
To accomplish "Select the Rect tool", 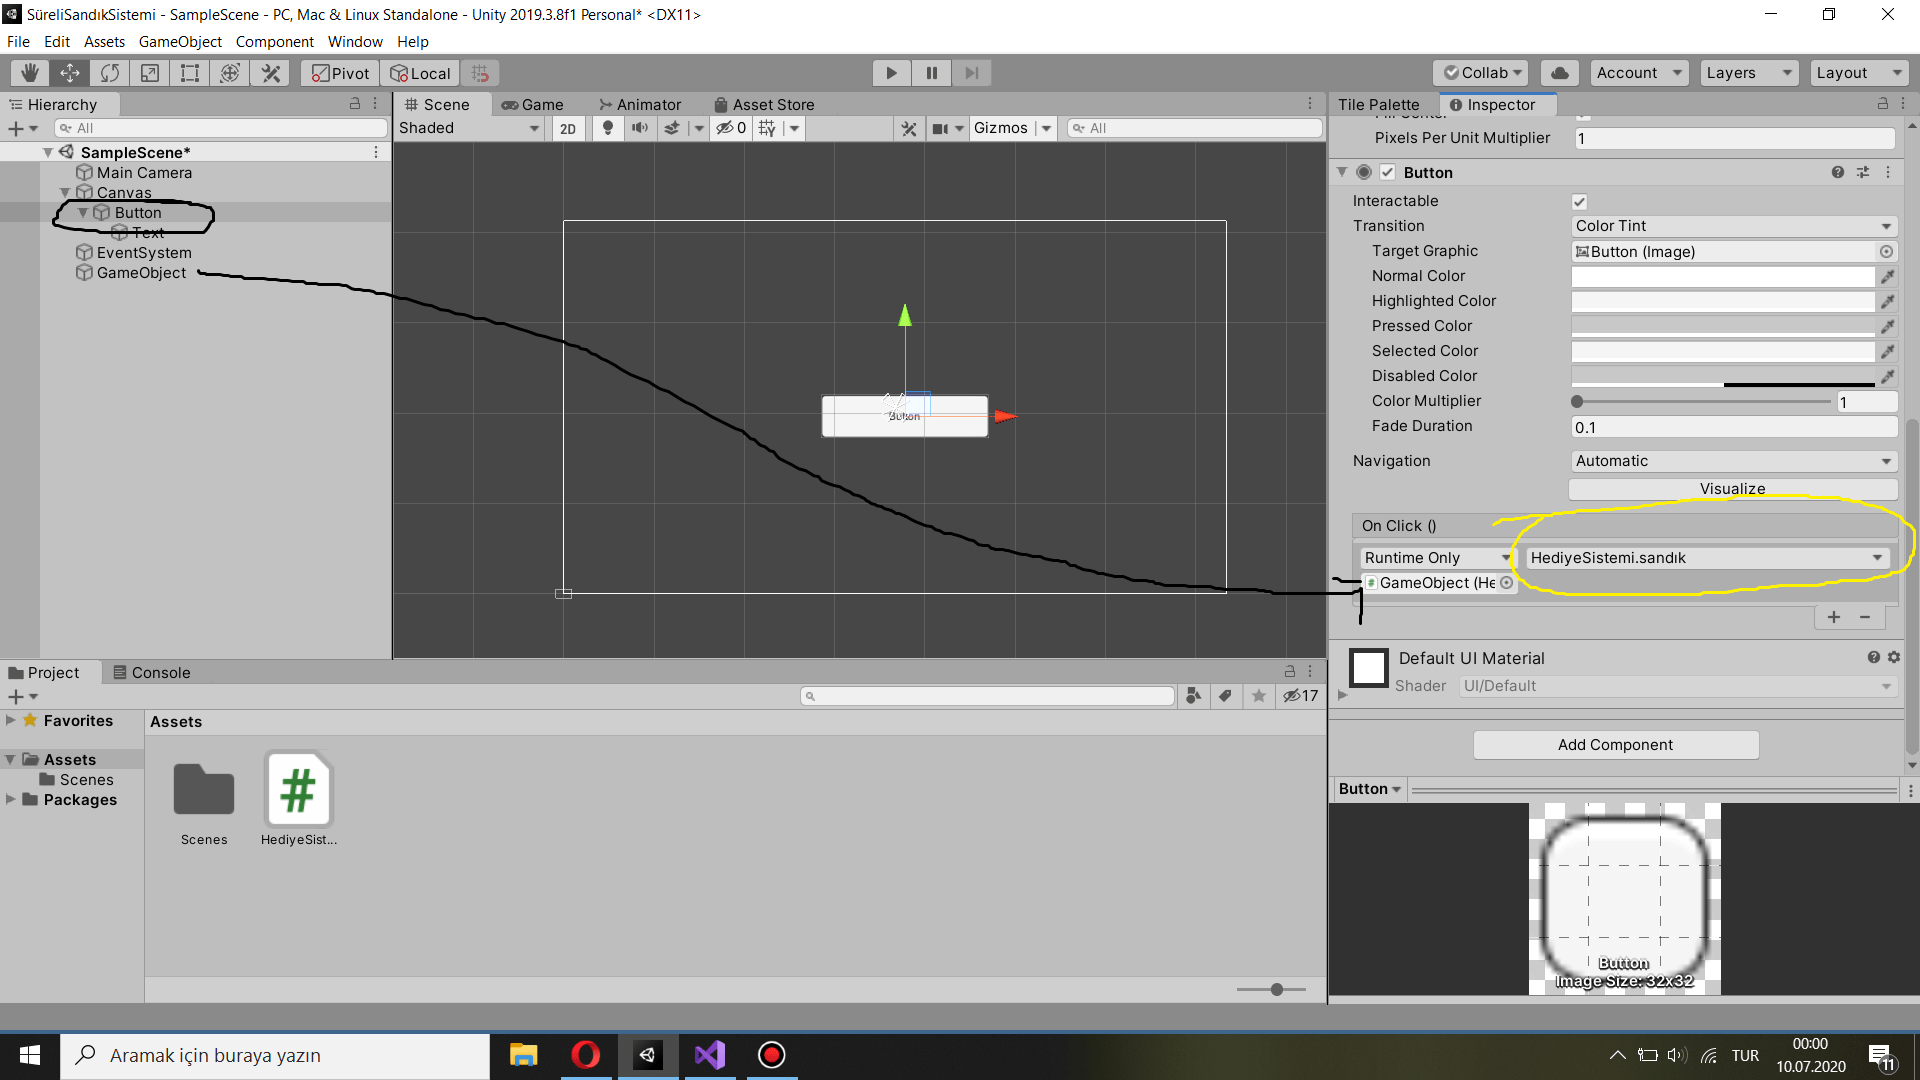I will pyautogui.click(x=190, y=73).
